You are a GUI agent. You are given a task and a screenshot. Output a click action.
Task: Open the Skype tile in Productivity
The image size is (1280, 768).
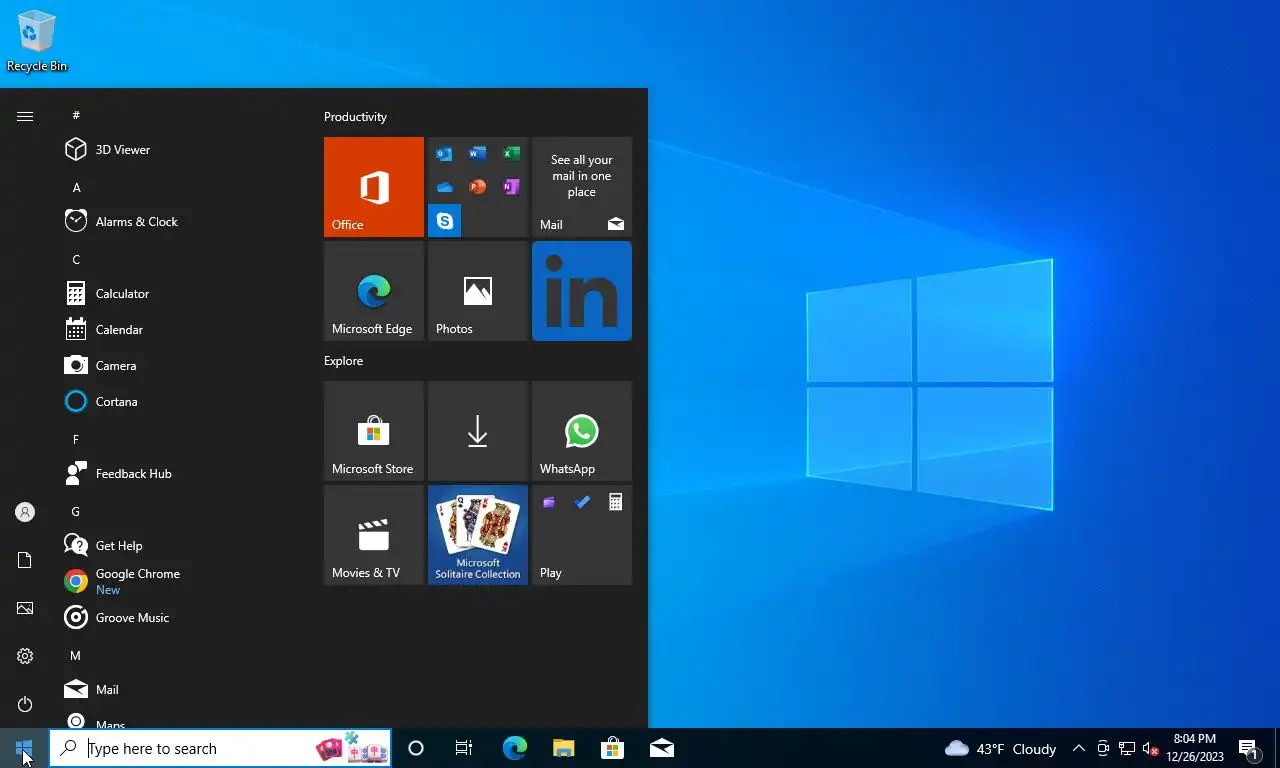[x=444, y=221]
